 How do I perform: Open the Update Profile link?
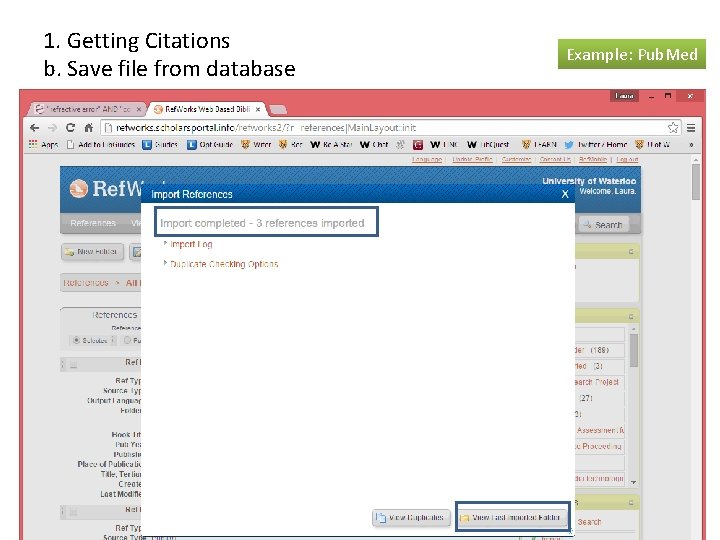click(x=472, y=159)
